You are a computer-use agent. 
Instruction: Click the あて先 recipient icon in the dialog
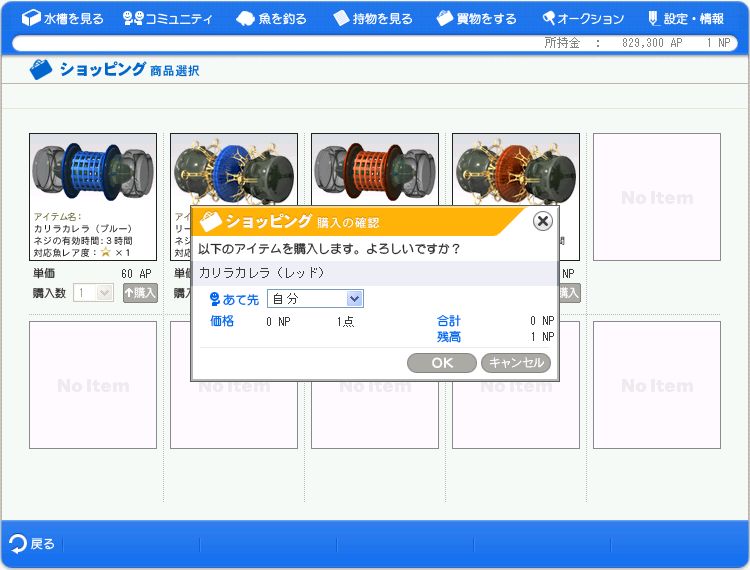click(214, 299)
